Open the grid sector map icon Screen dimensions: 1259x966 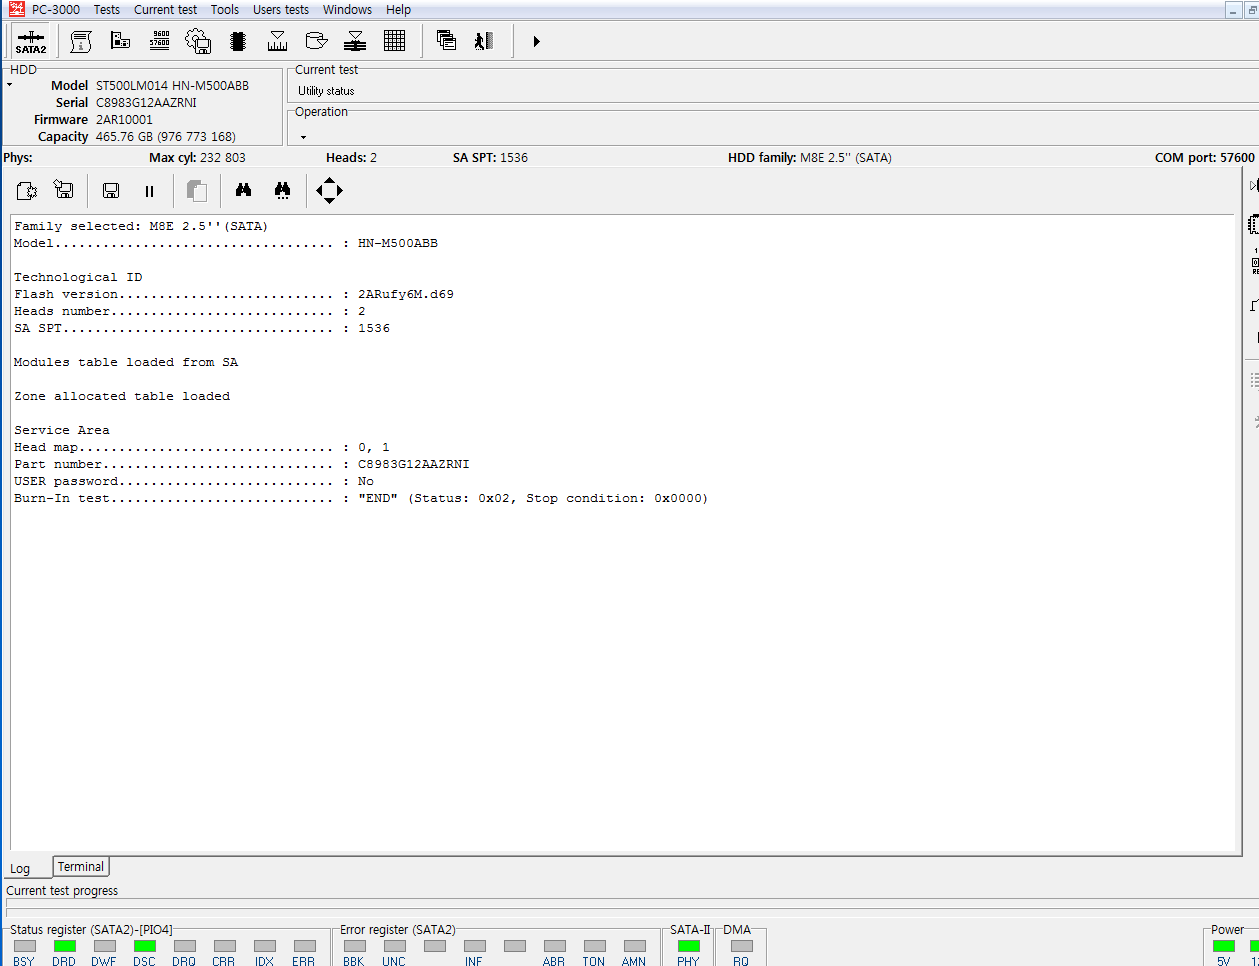tap(394, 41)
